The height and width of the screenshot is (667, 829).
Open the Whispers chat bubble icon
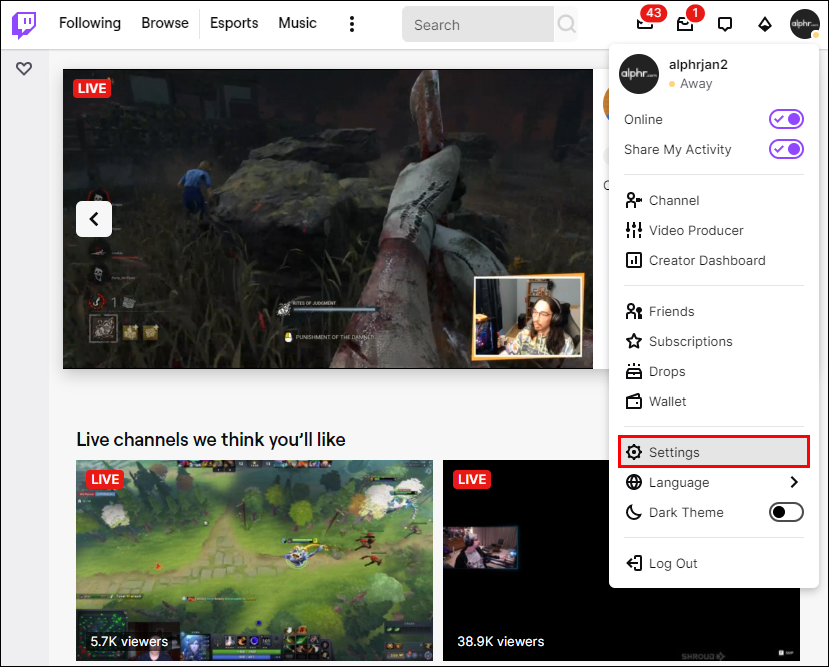point(725,24)
